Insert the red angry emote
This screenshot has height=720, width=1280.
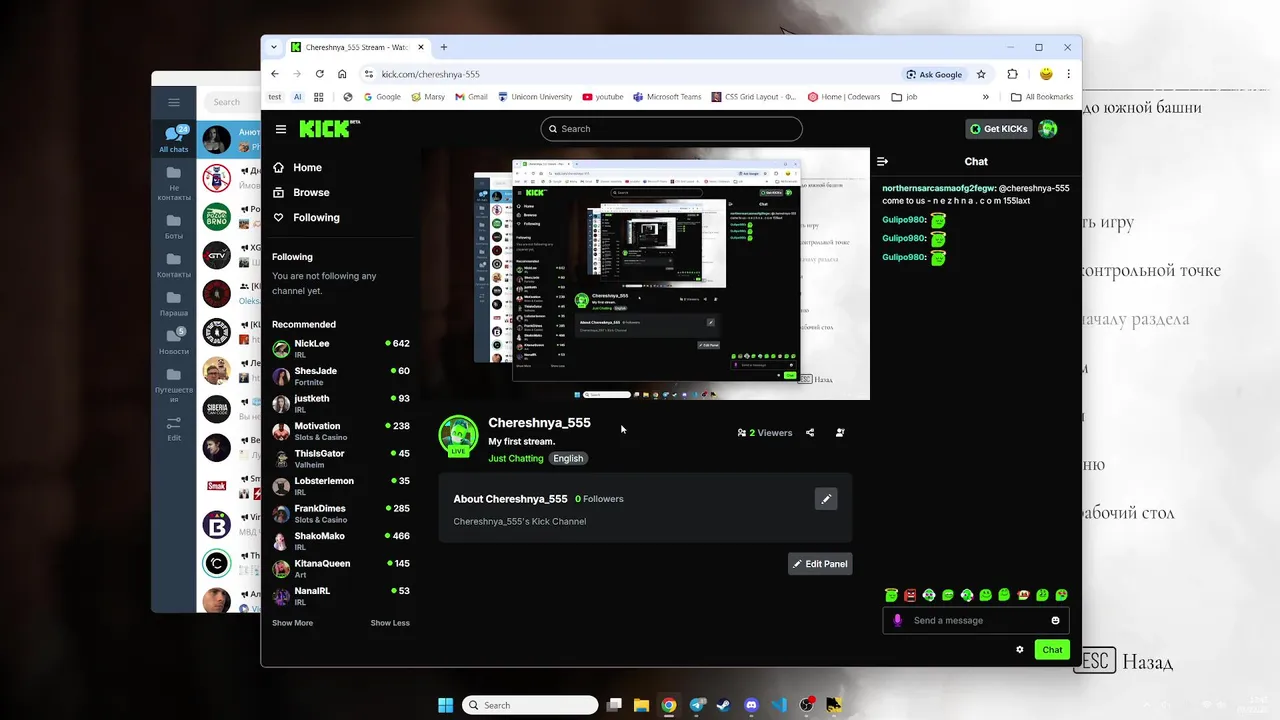coord(910,595)
